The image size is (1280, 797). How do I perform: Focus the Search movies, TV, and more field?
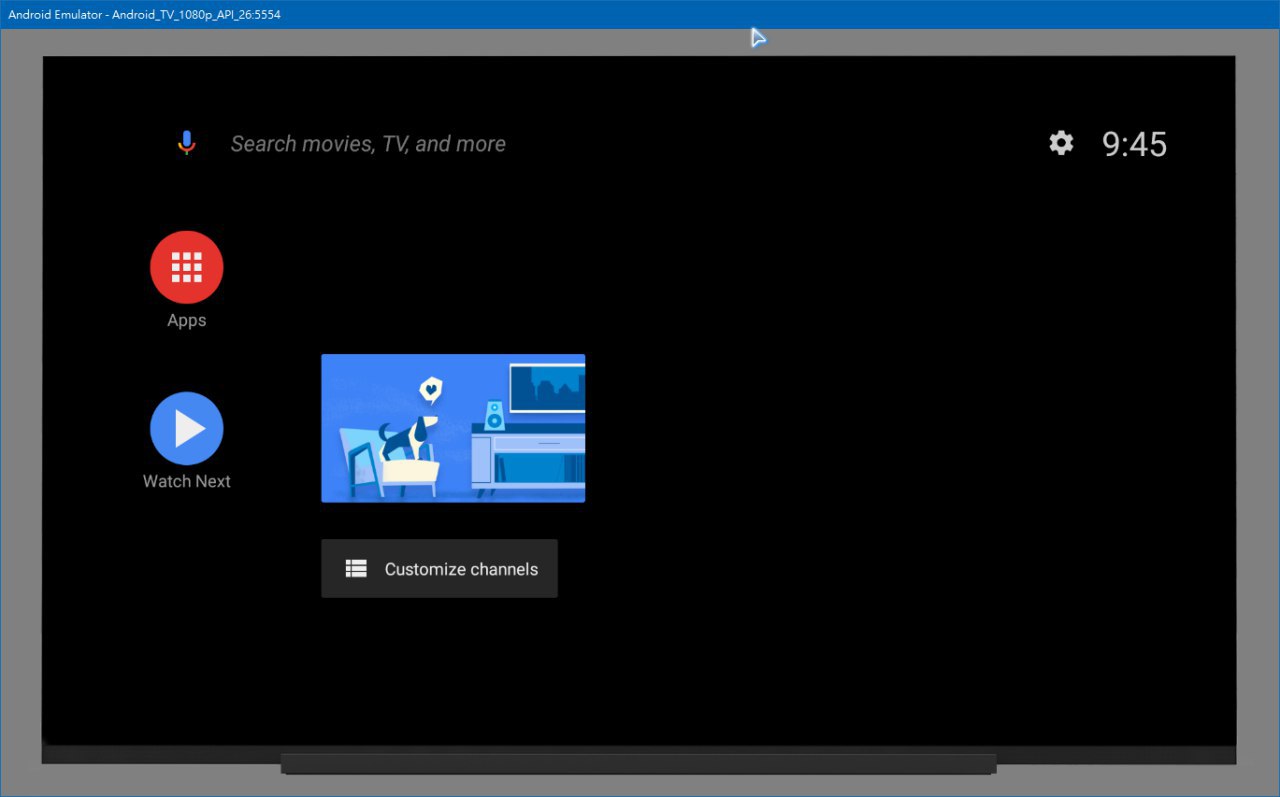pos(368,144)
